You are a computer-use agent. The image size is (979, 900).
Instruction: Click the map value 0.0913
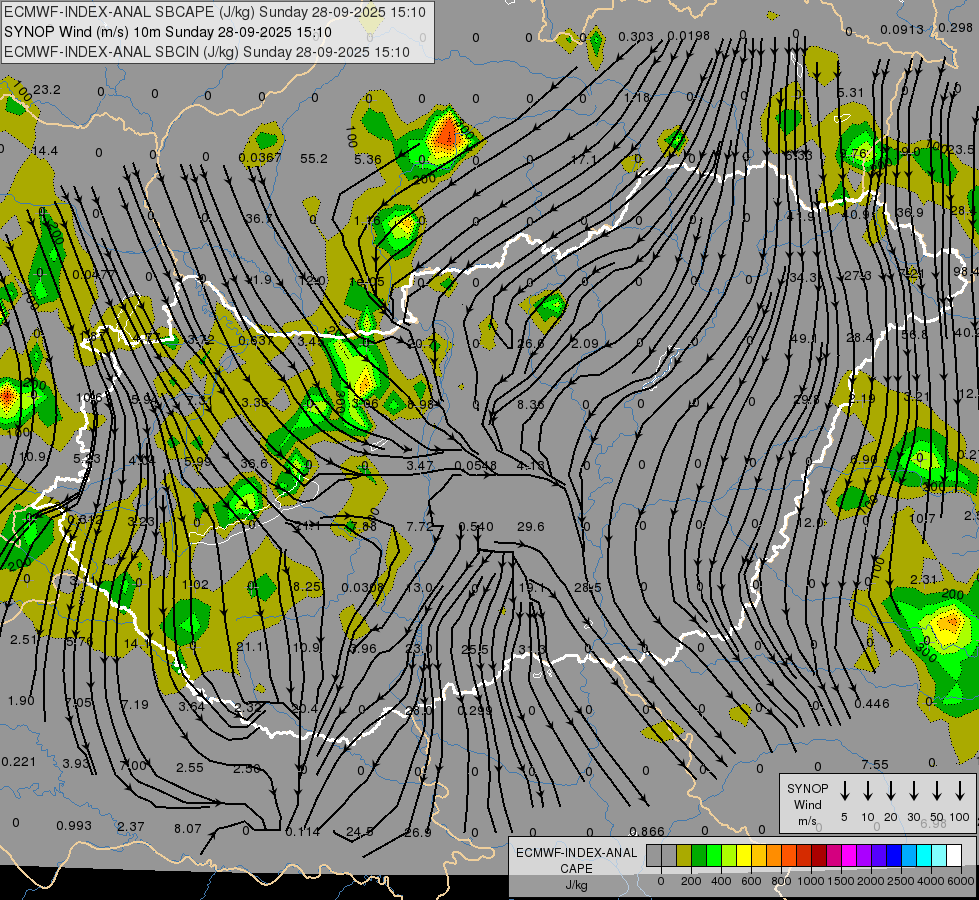[x=902, y=29]
